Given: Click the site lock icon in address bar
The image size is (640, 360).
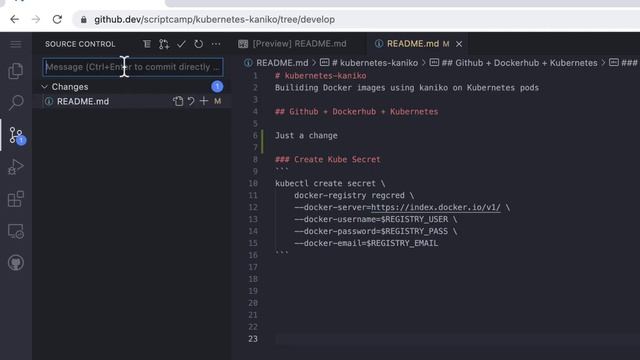Looking at the screenshot, I should pos(84,20).
